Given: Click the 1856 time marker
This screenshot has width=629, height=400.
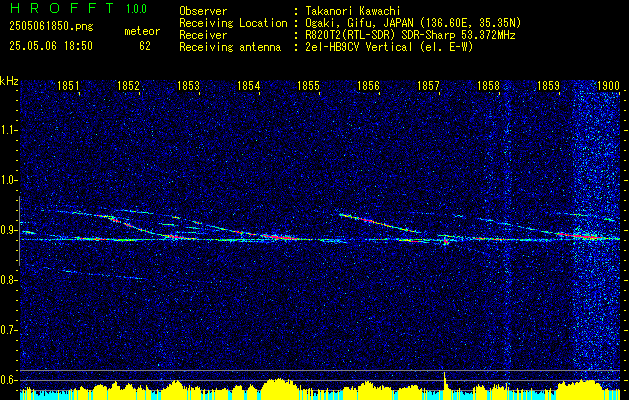Looking at the screenshot, I should (x=368, y=85).
